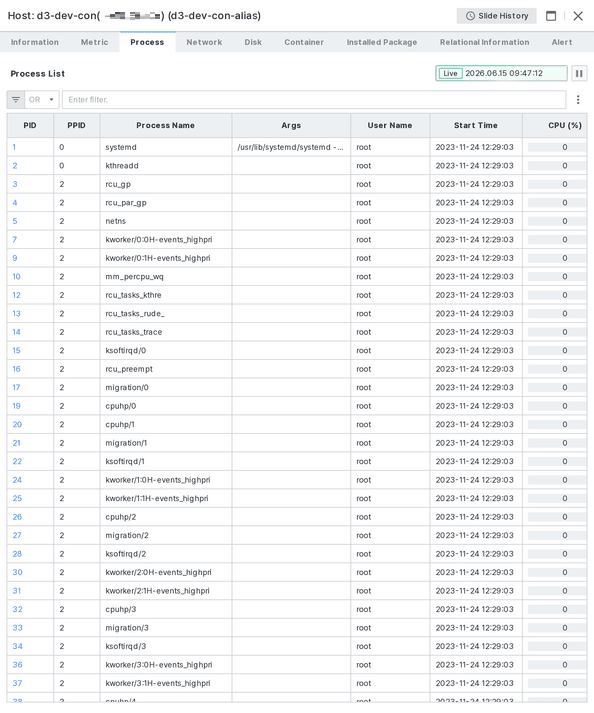Switch to the Network tab
Screen dimensions: 594x713
(x=204, y=42)
